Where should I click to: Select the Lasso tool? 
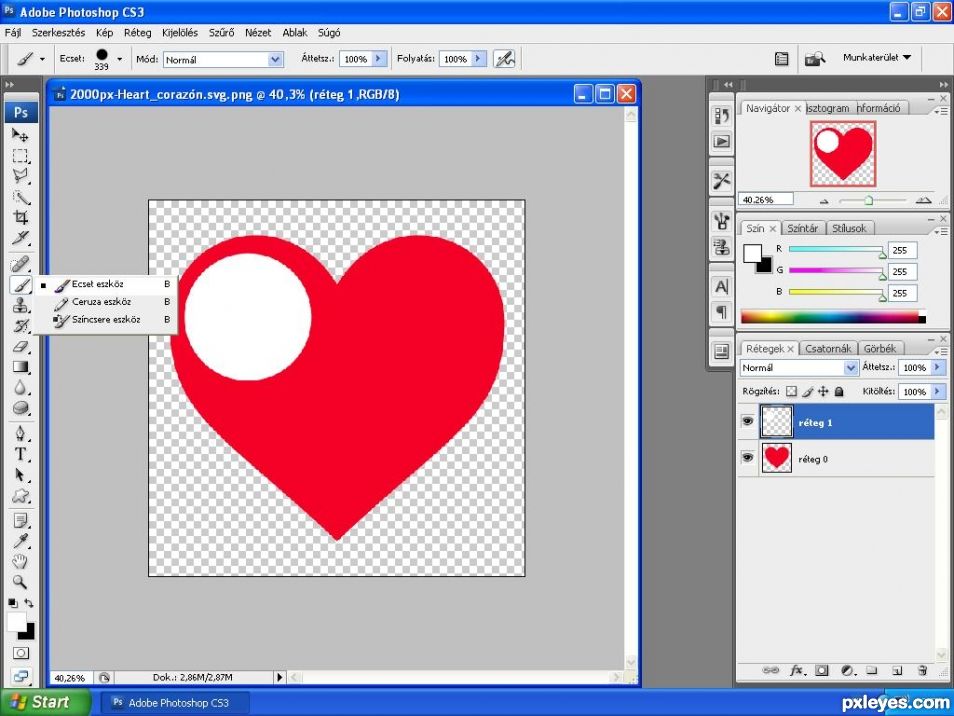(20, 176)
